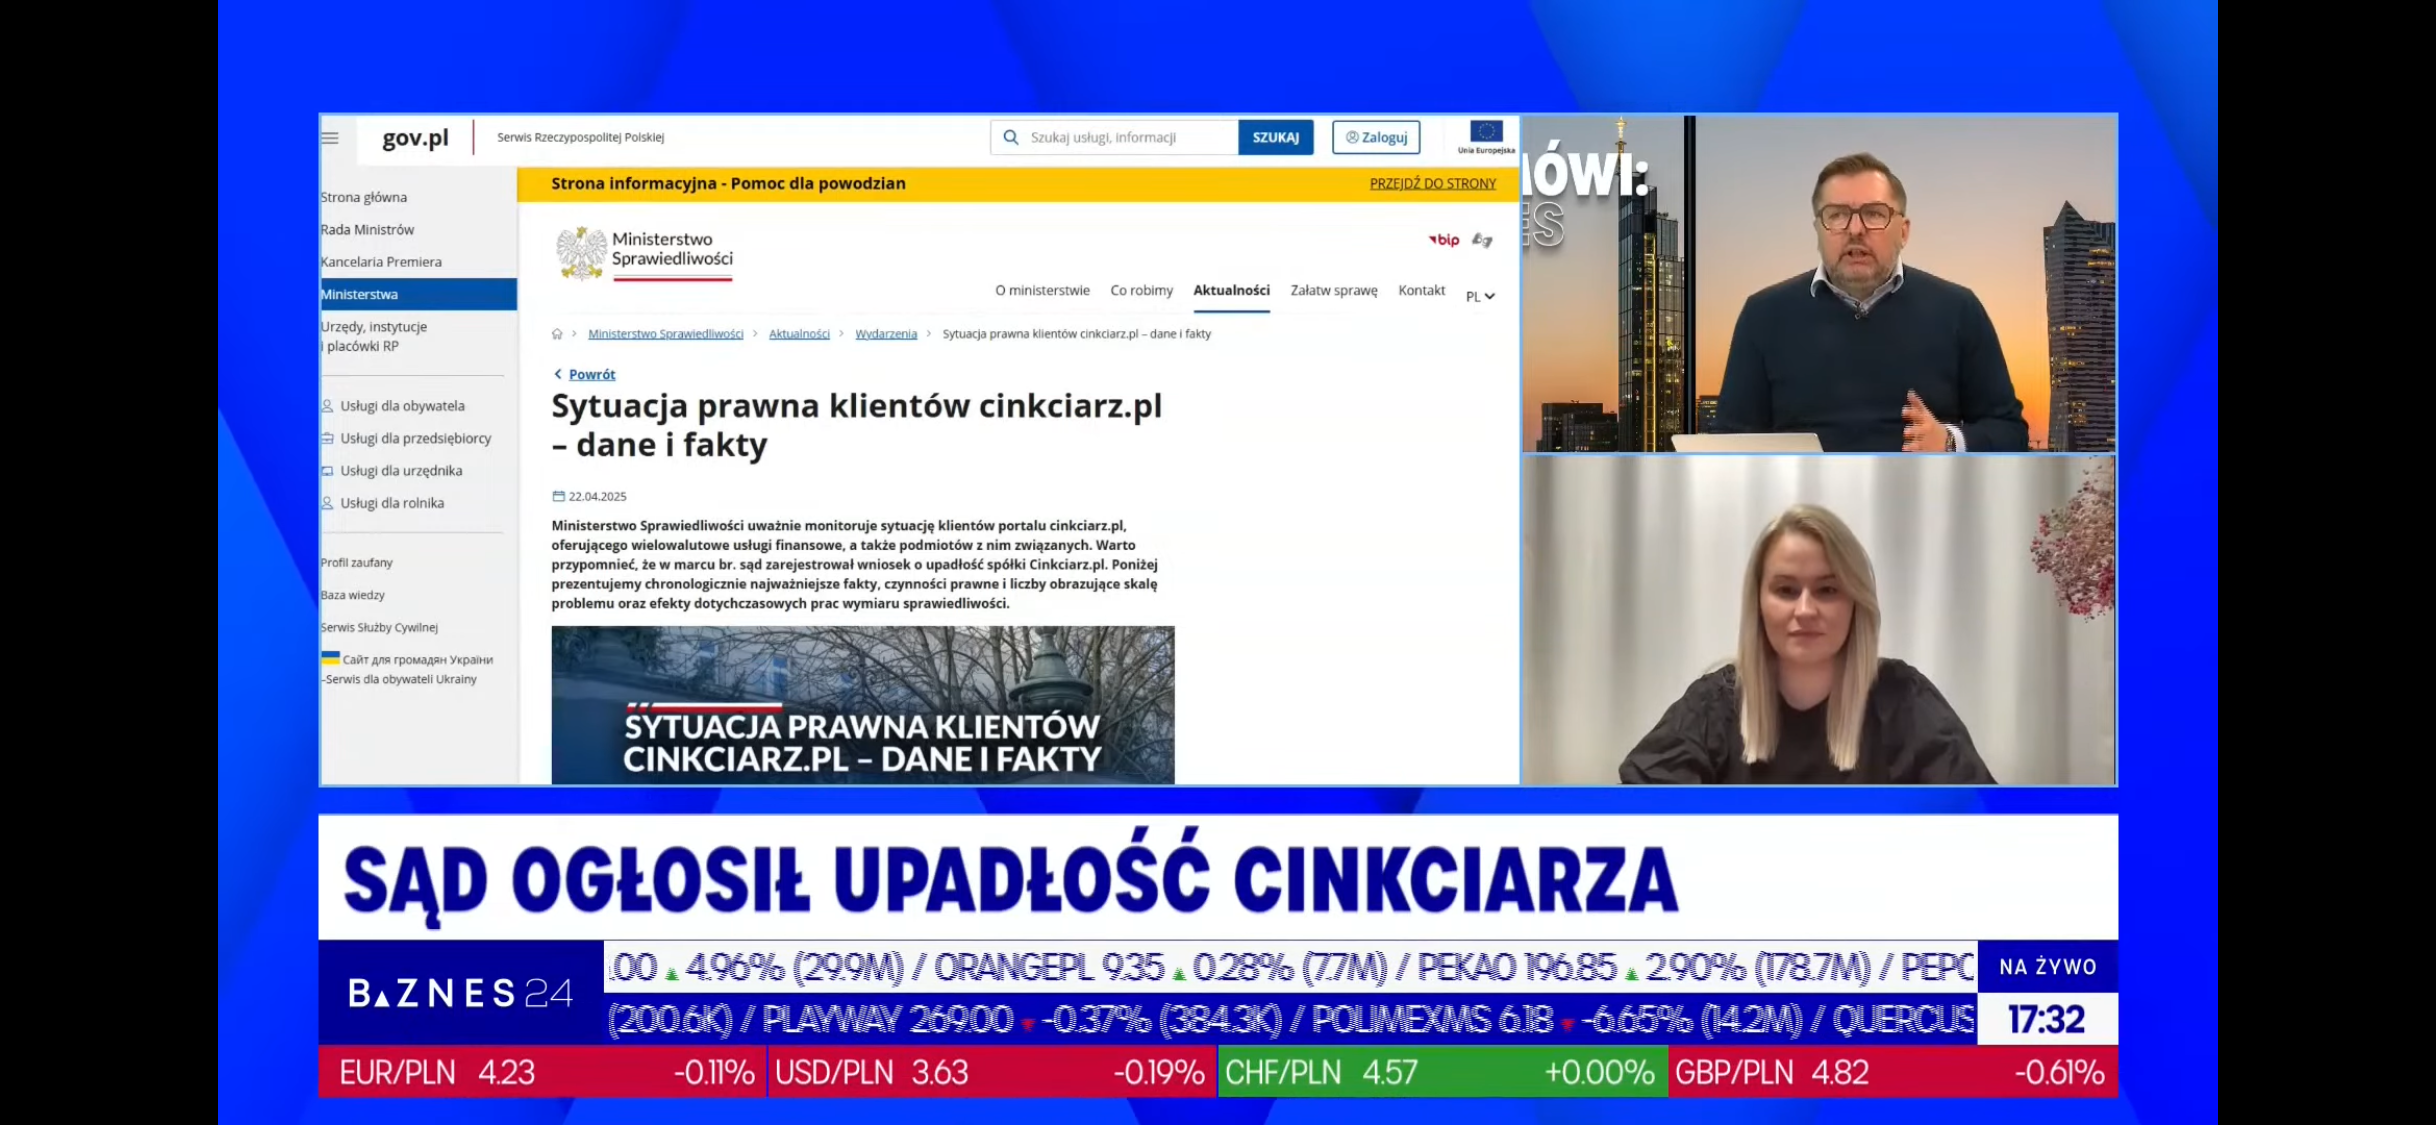Click the Ukrainian flag icon in the sidebar
Image resolution: width=2436 pixels, height=1125 pixels.
point(330,658)
